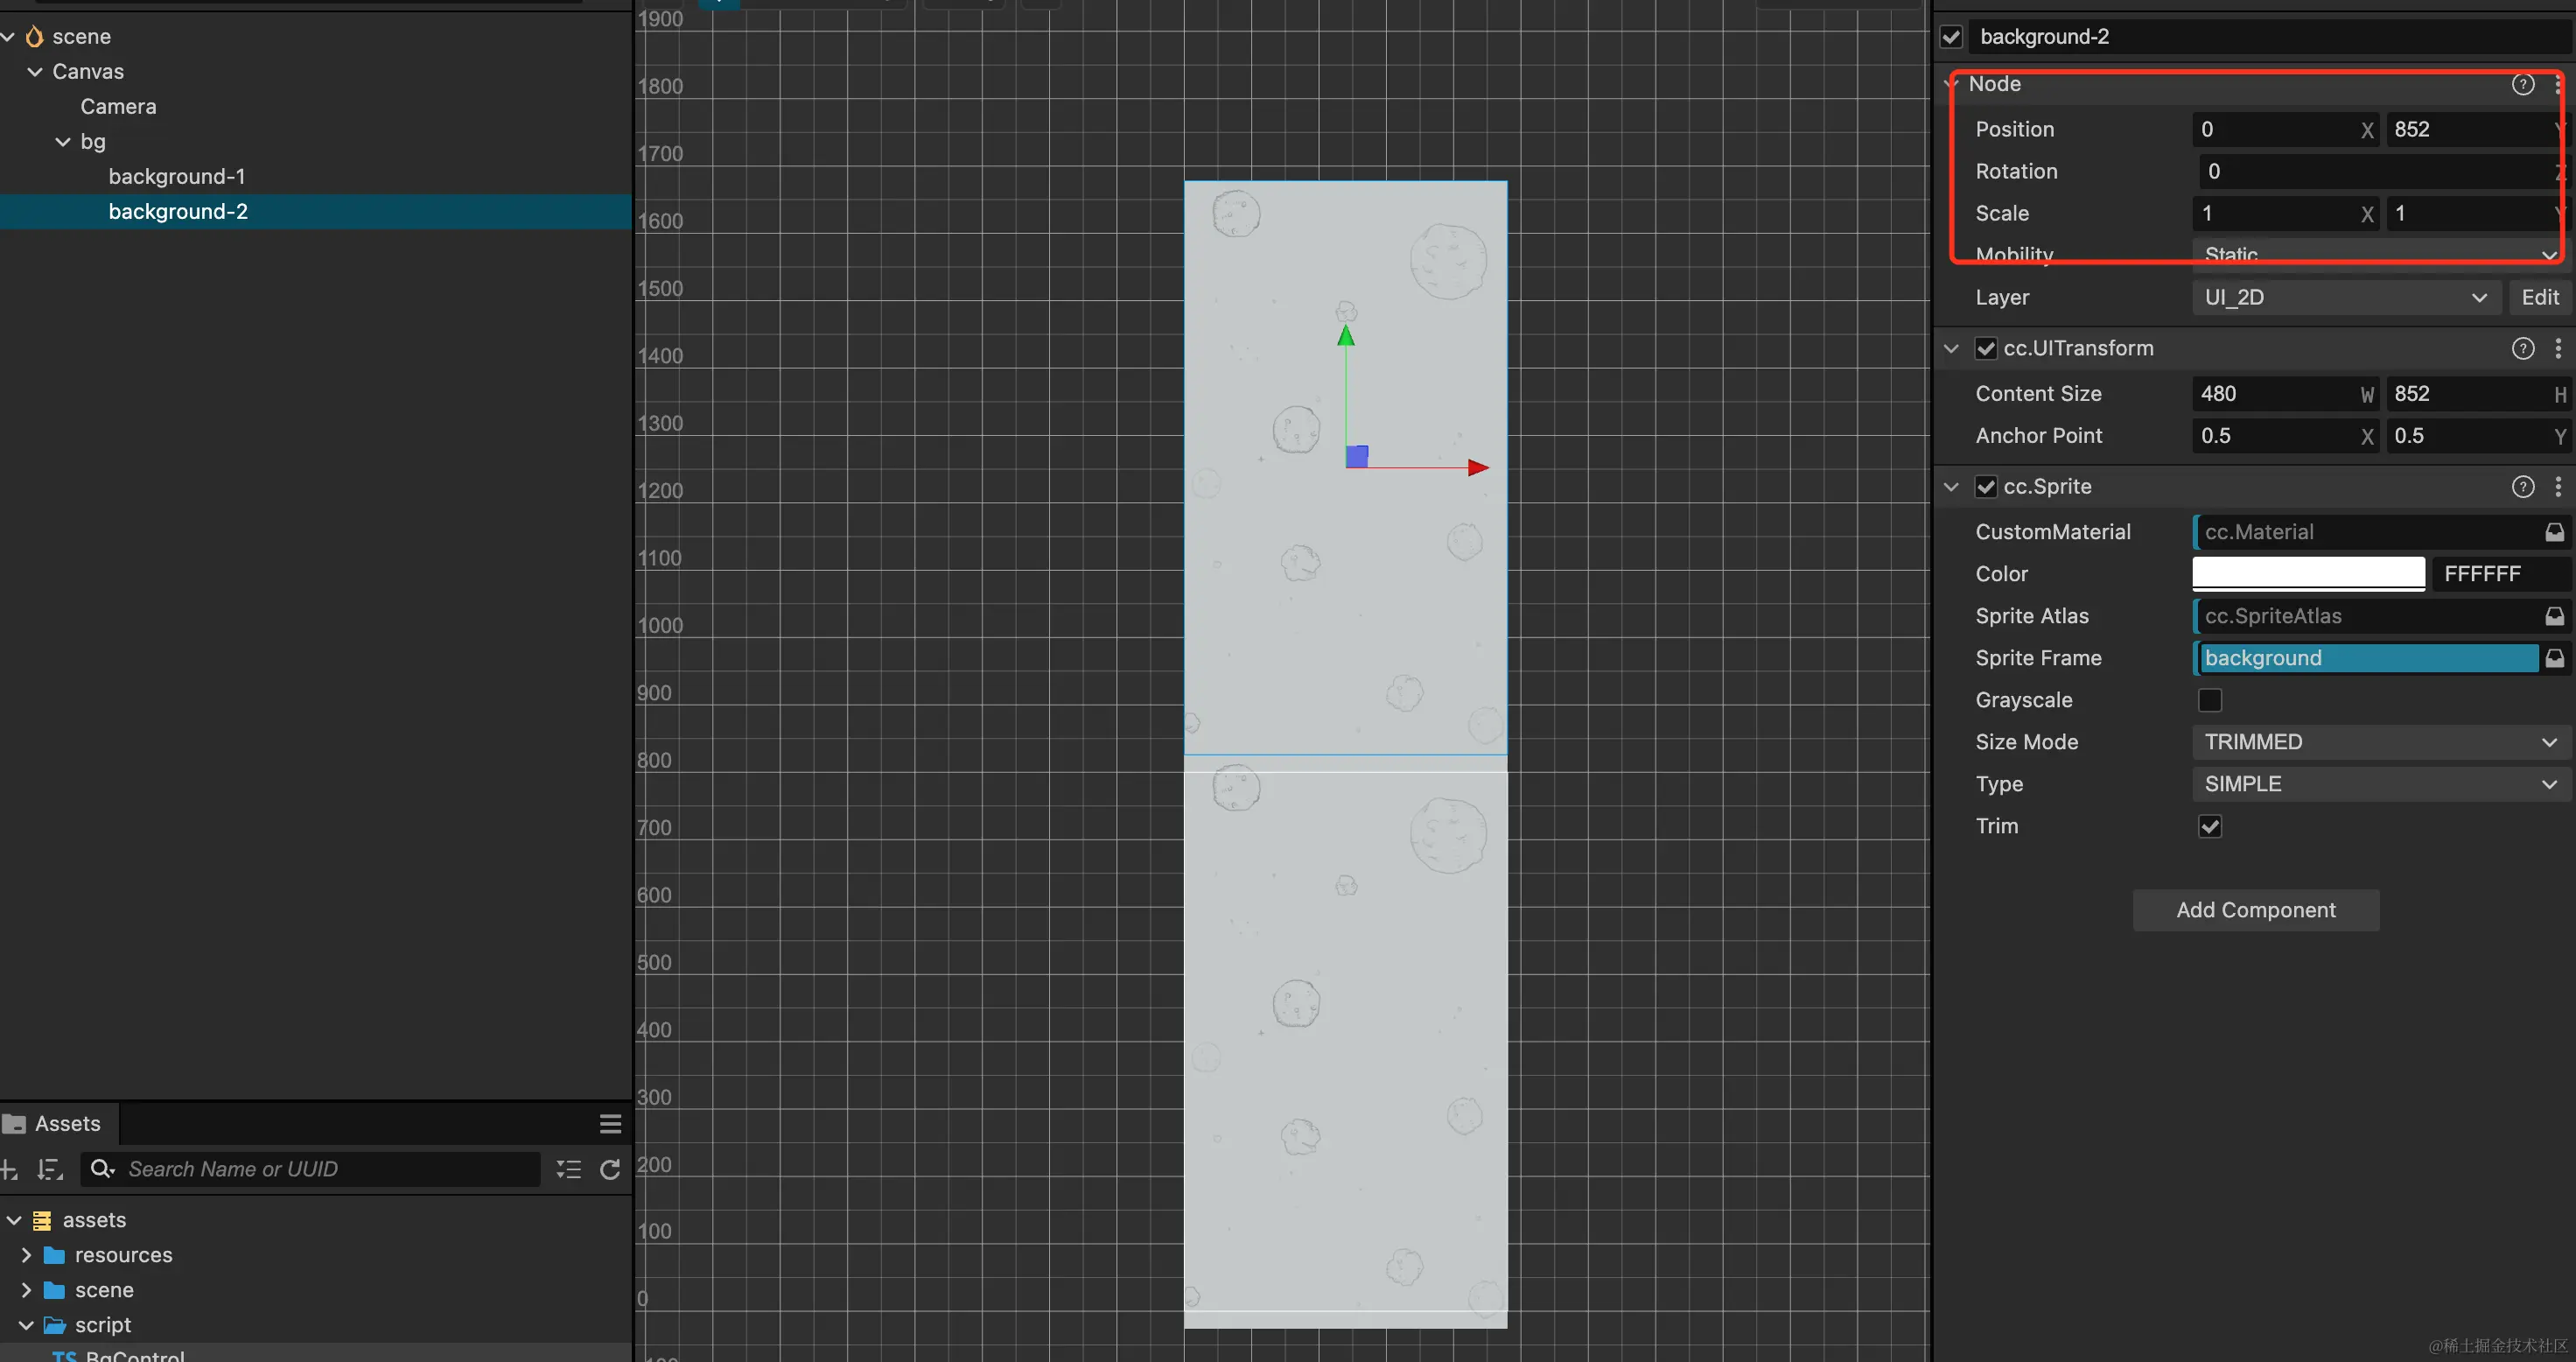Select the Camera node
The height and width of the screenshot is (1362, 2576).
(x=118, y=107)
